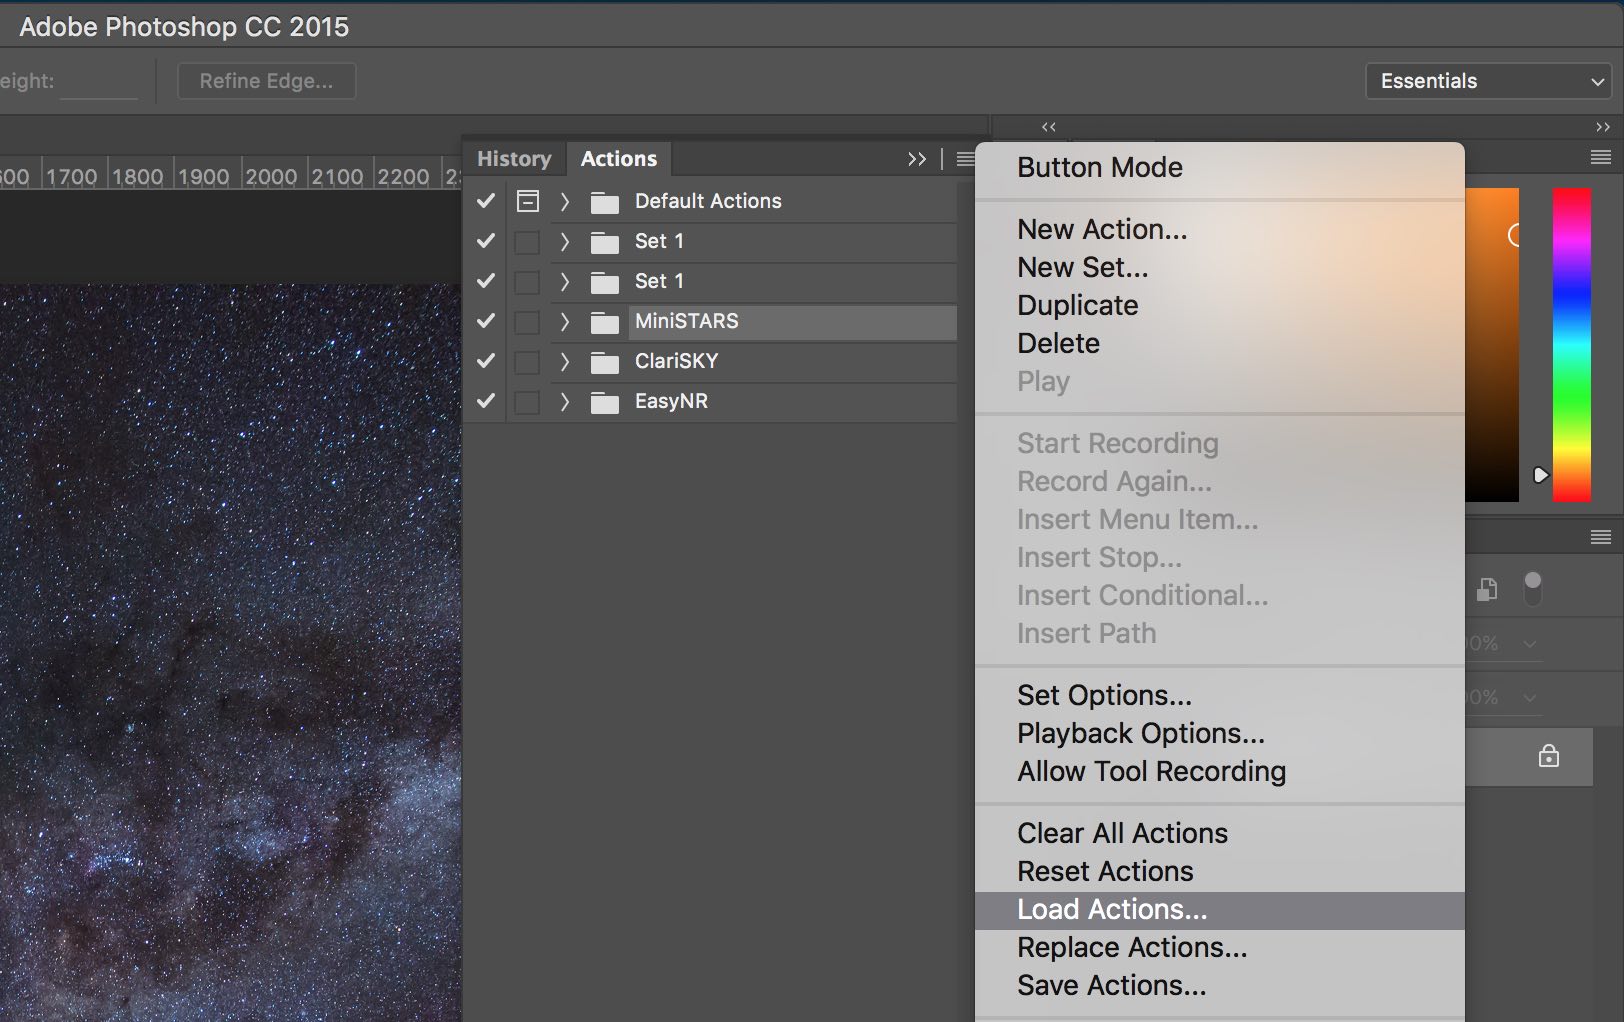Select the ClariSKY row label
This screenshot has width=1624, height=1022.
pos(677,362)
